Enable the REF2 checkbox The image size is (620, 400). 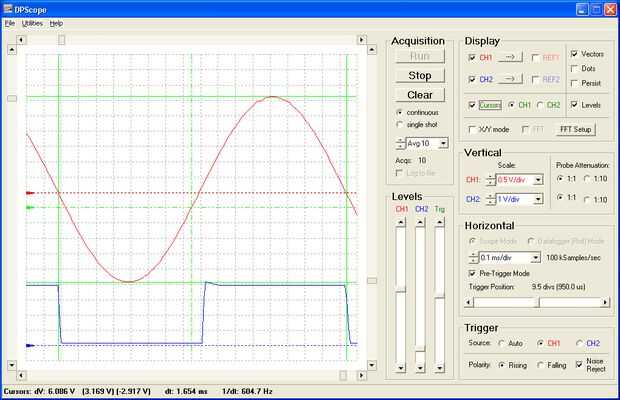(x=535, y=80)
